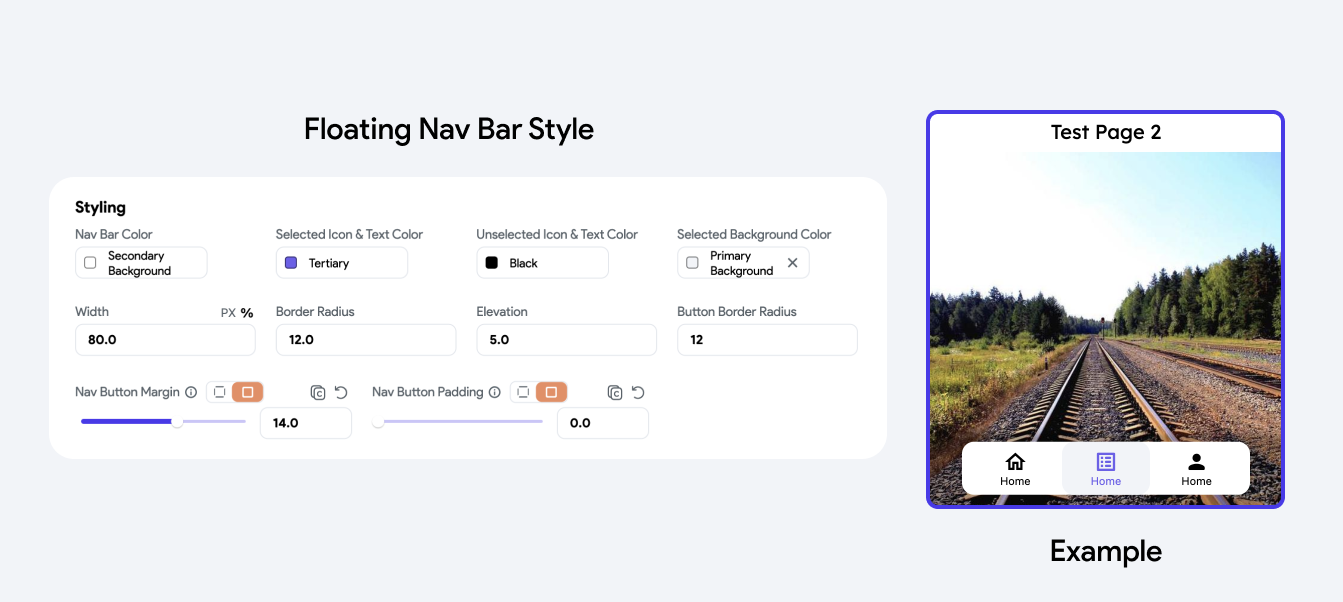Click the Nav Button Padding value field
The image size is (1343, 602).
coord(603,423)
